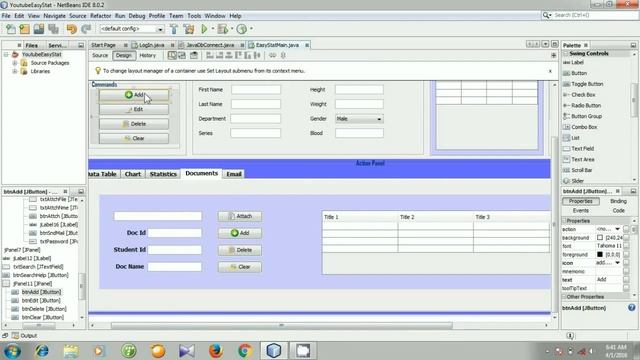Select the Chart tab in the form
640x360 pixels.
133,174
